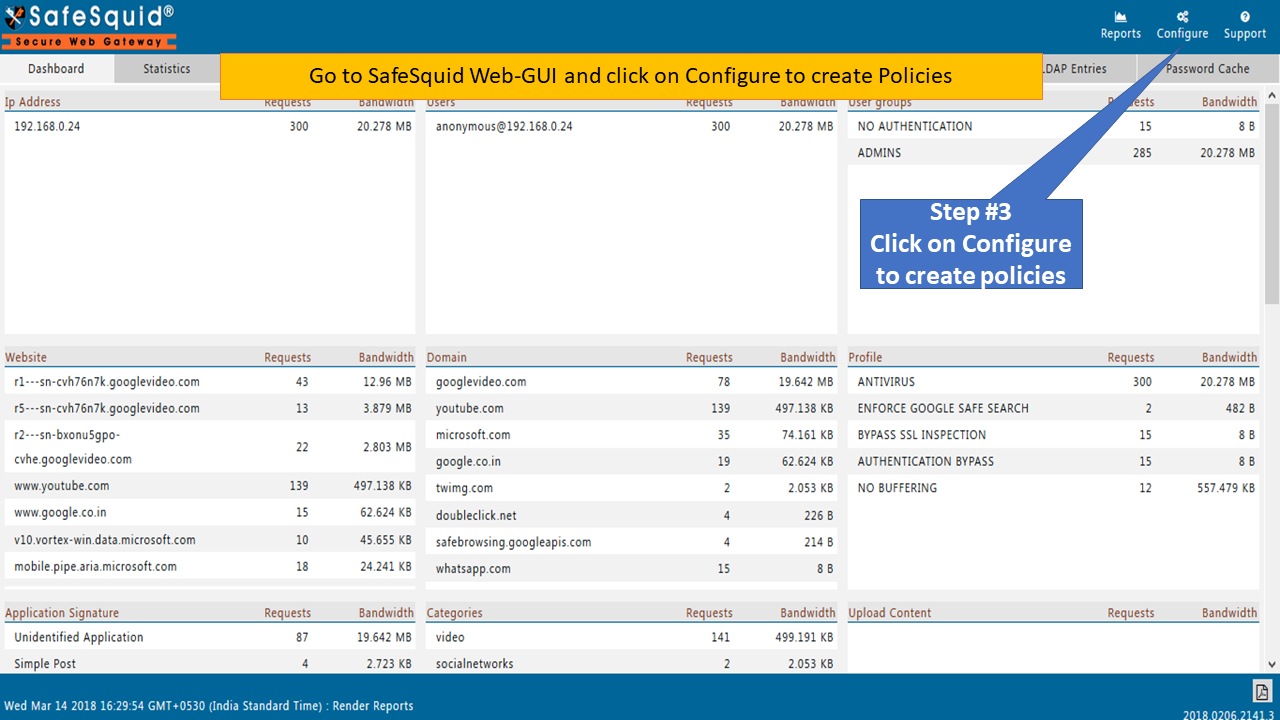Select IP address 192.168.0.24 row
This screenshot has height=720, width=1280.
click(209, 127)
